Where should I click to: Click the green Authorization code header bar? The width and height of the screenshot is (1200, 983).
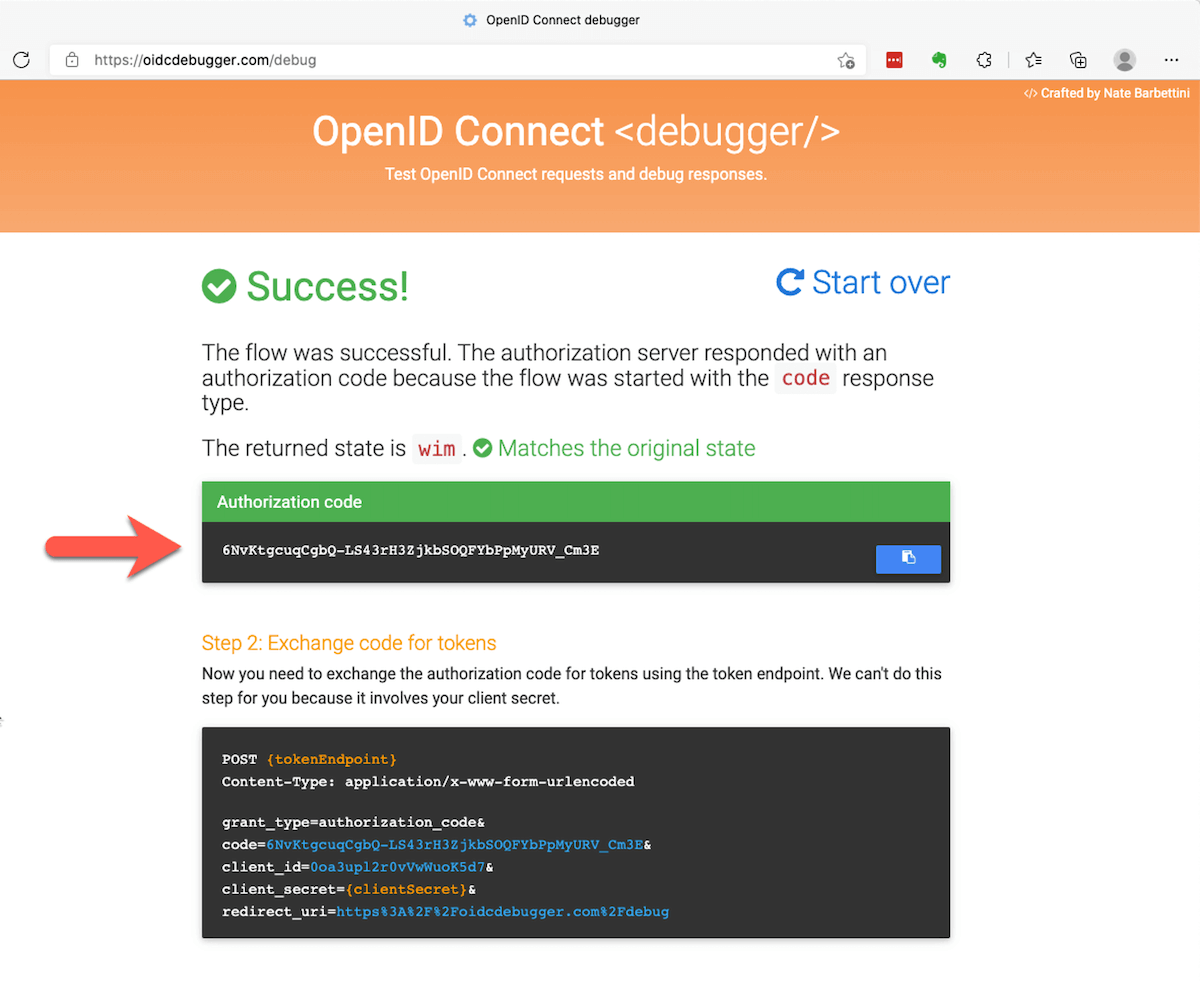575,502
